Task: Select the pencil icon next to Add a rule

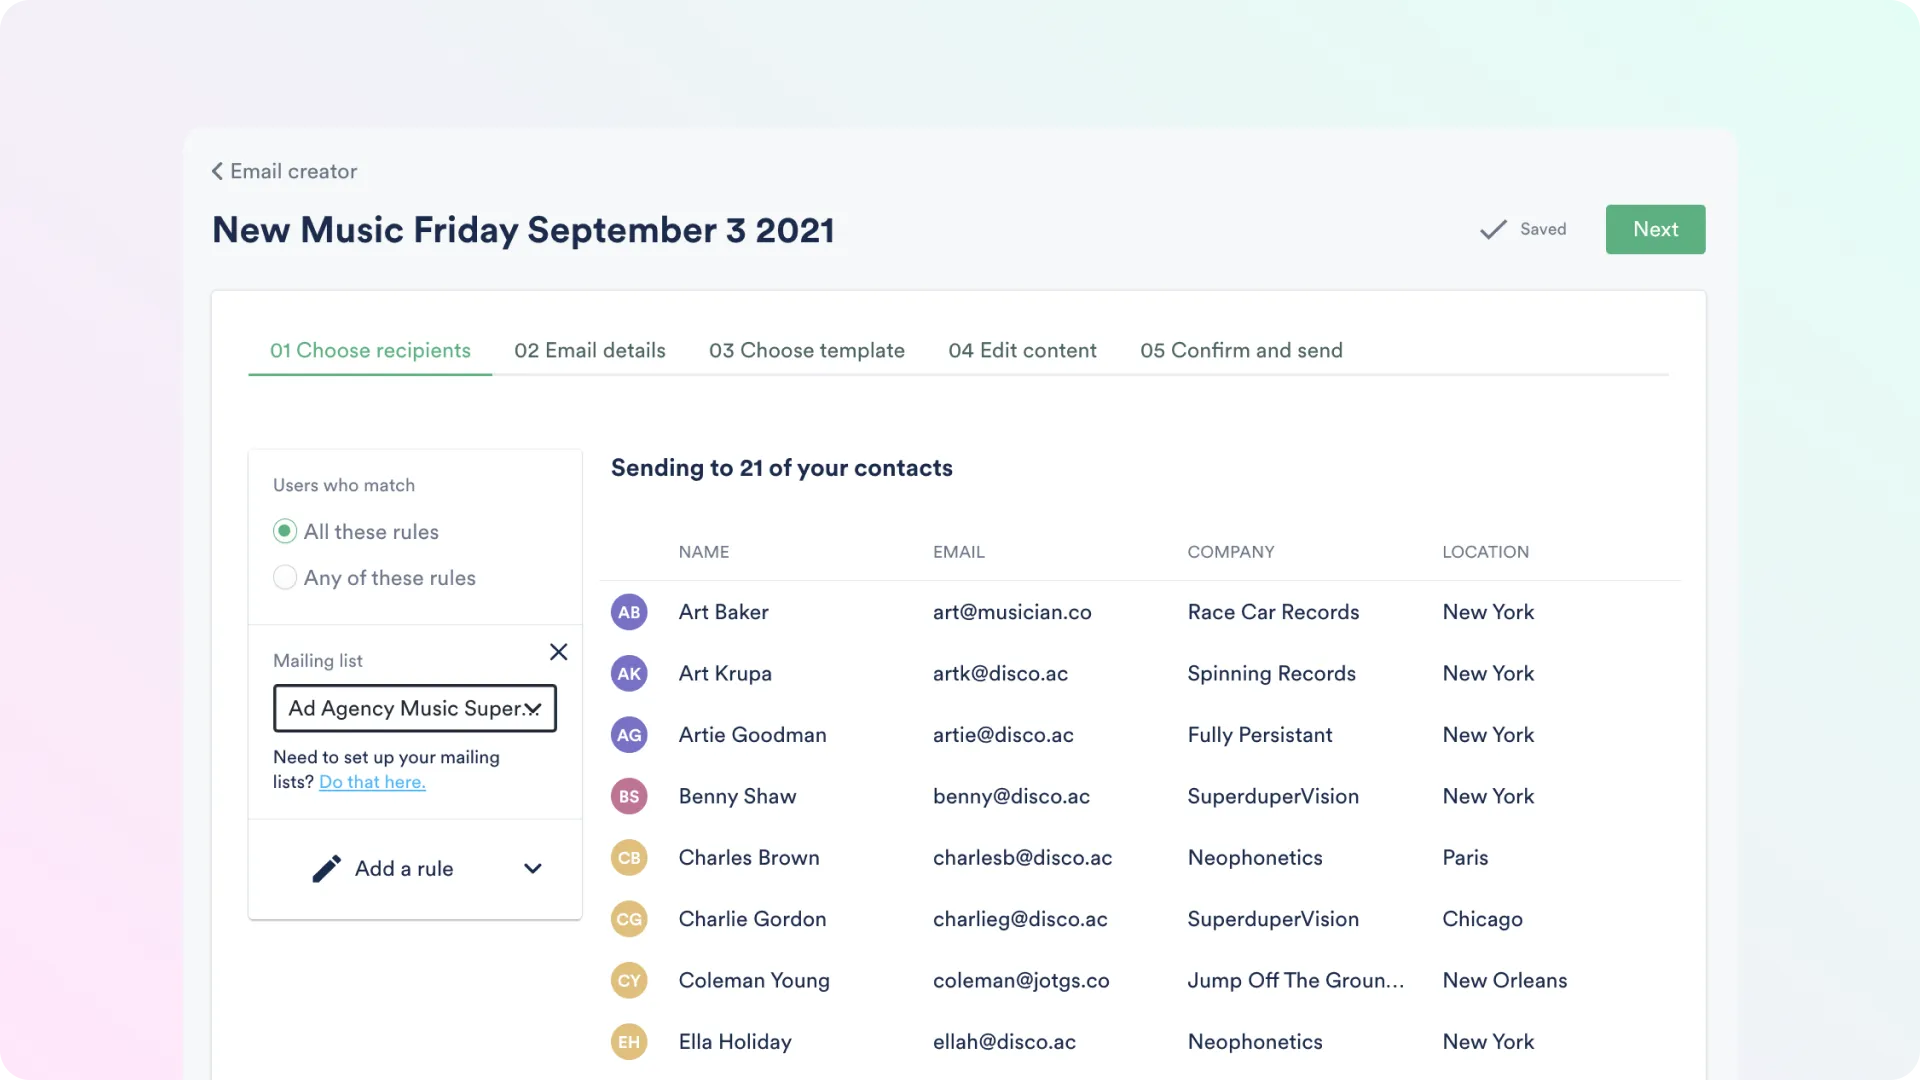Action: click(x=326, y=868)
